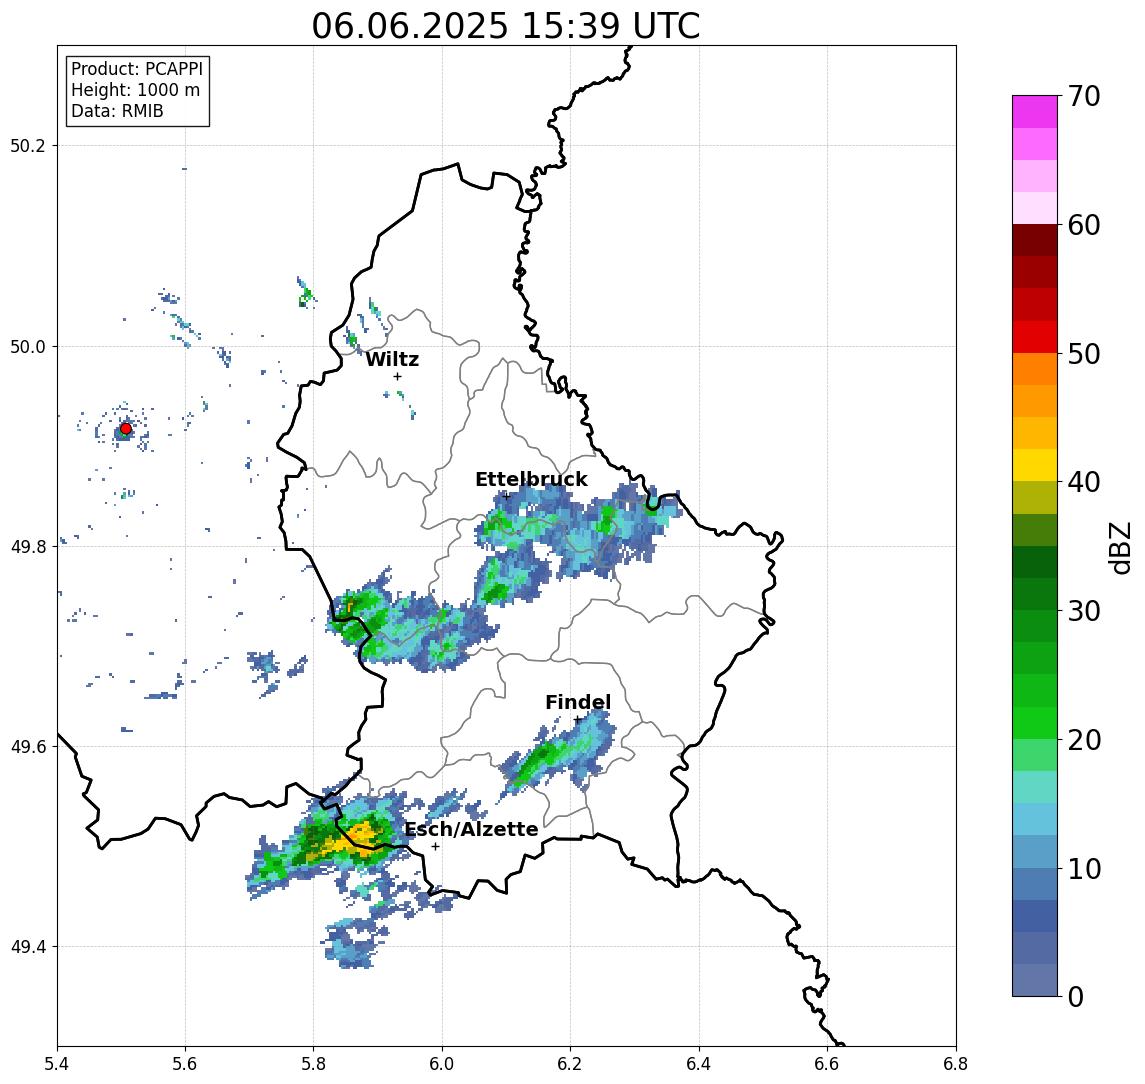Click the magenta top colorbar swatch

coord(1035,112)
